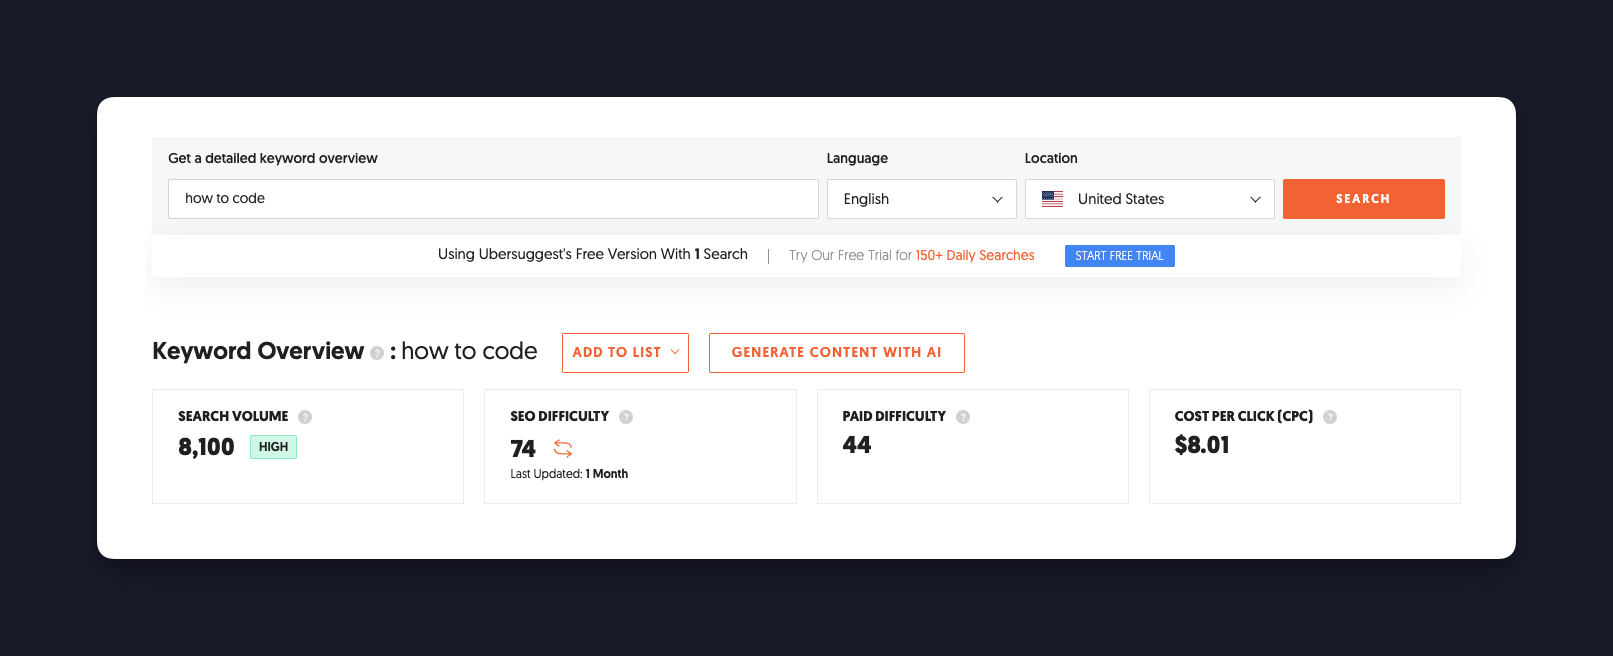Select the 8,100 search volume value
The image size is (1613, 656).
pos(206,447)
